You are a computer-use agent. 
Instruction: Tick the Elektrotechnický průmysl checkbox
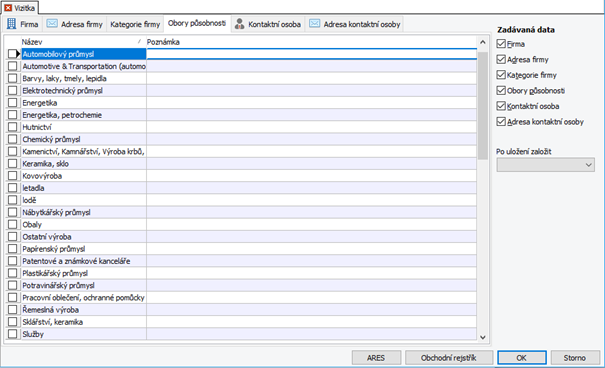[12, 91]
